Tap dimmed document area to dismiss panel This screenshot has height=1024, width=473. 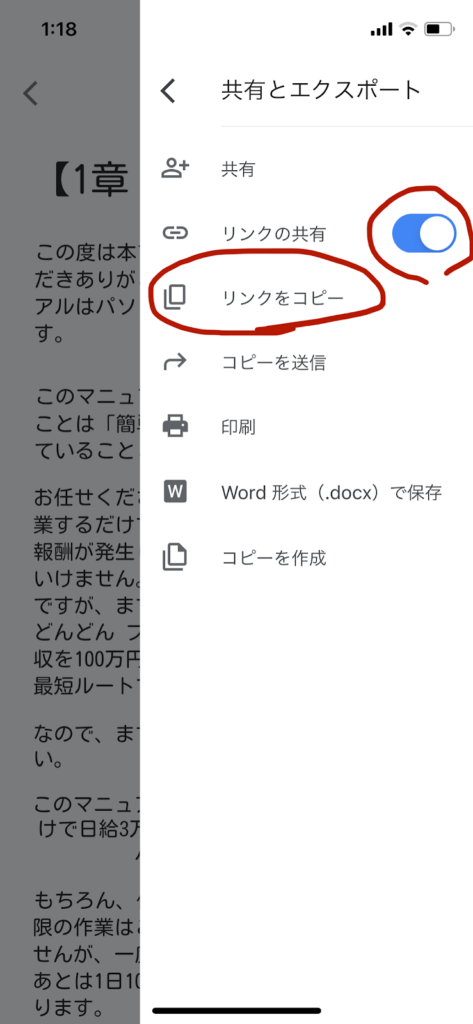click(70, 522)
